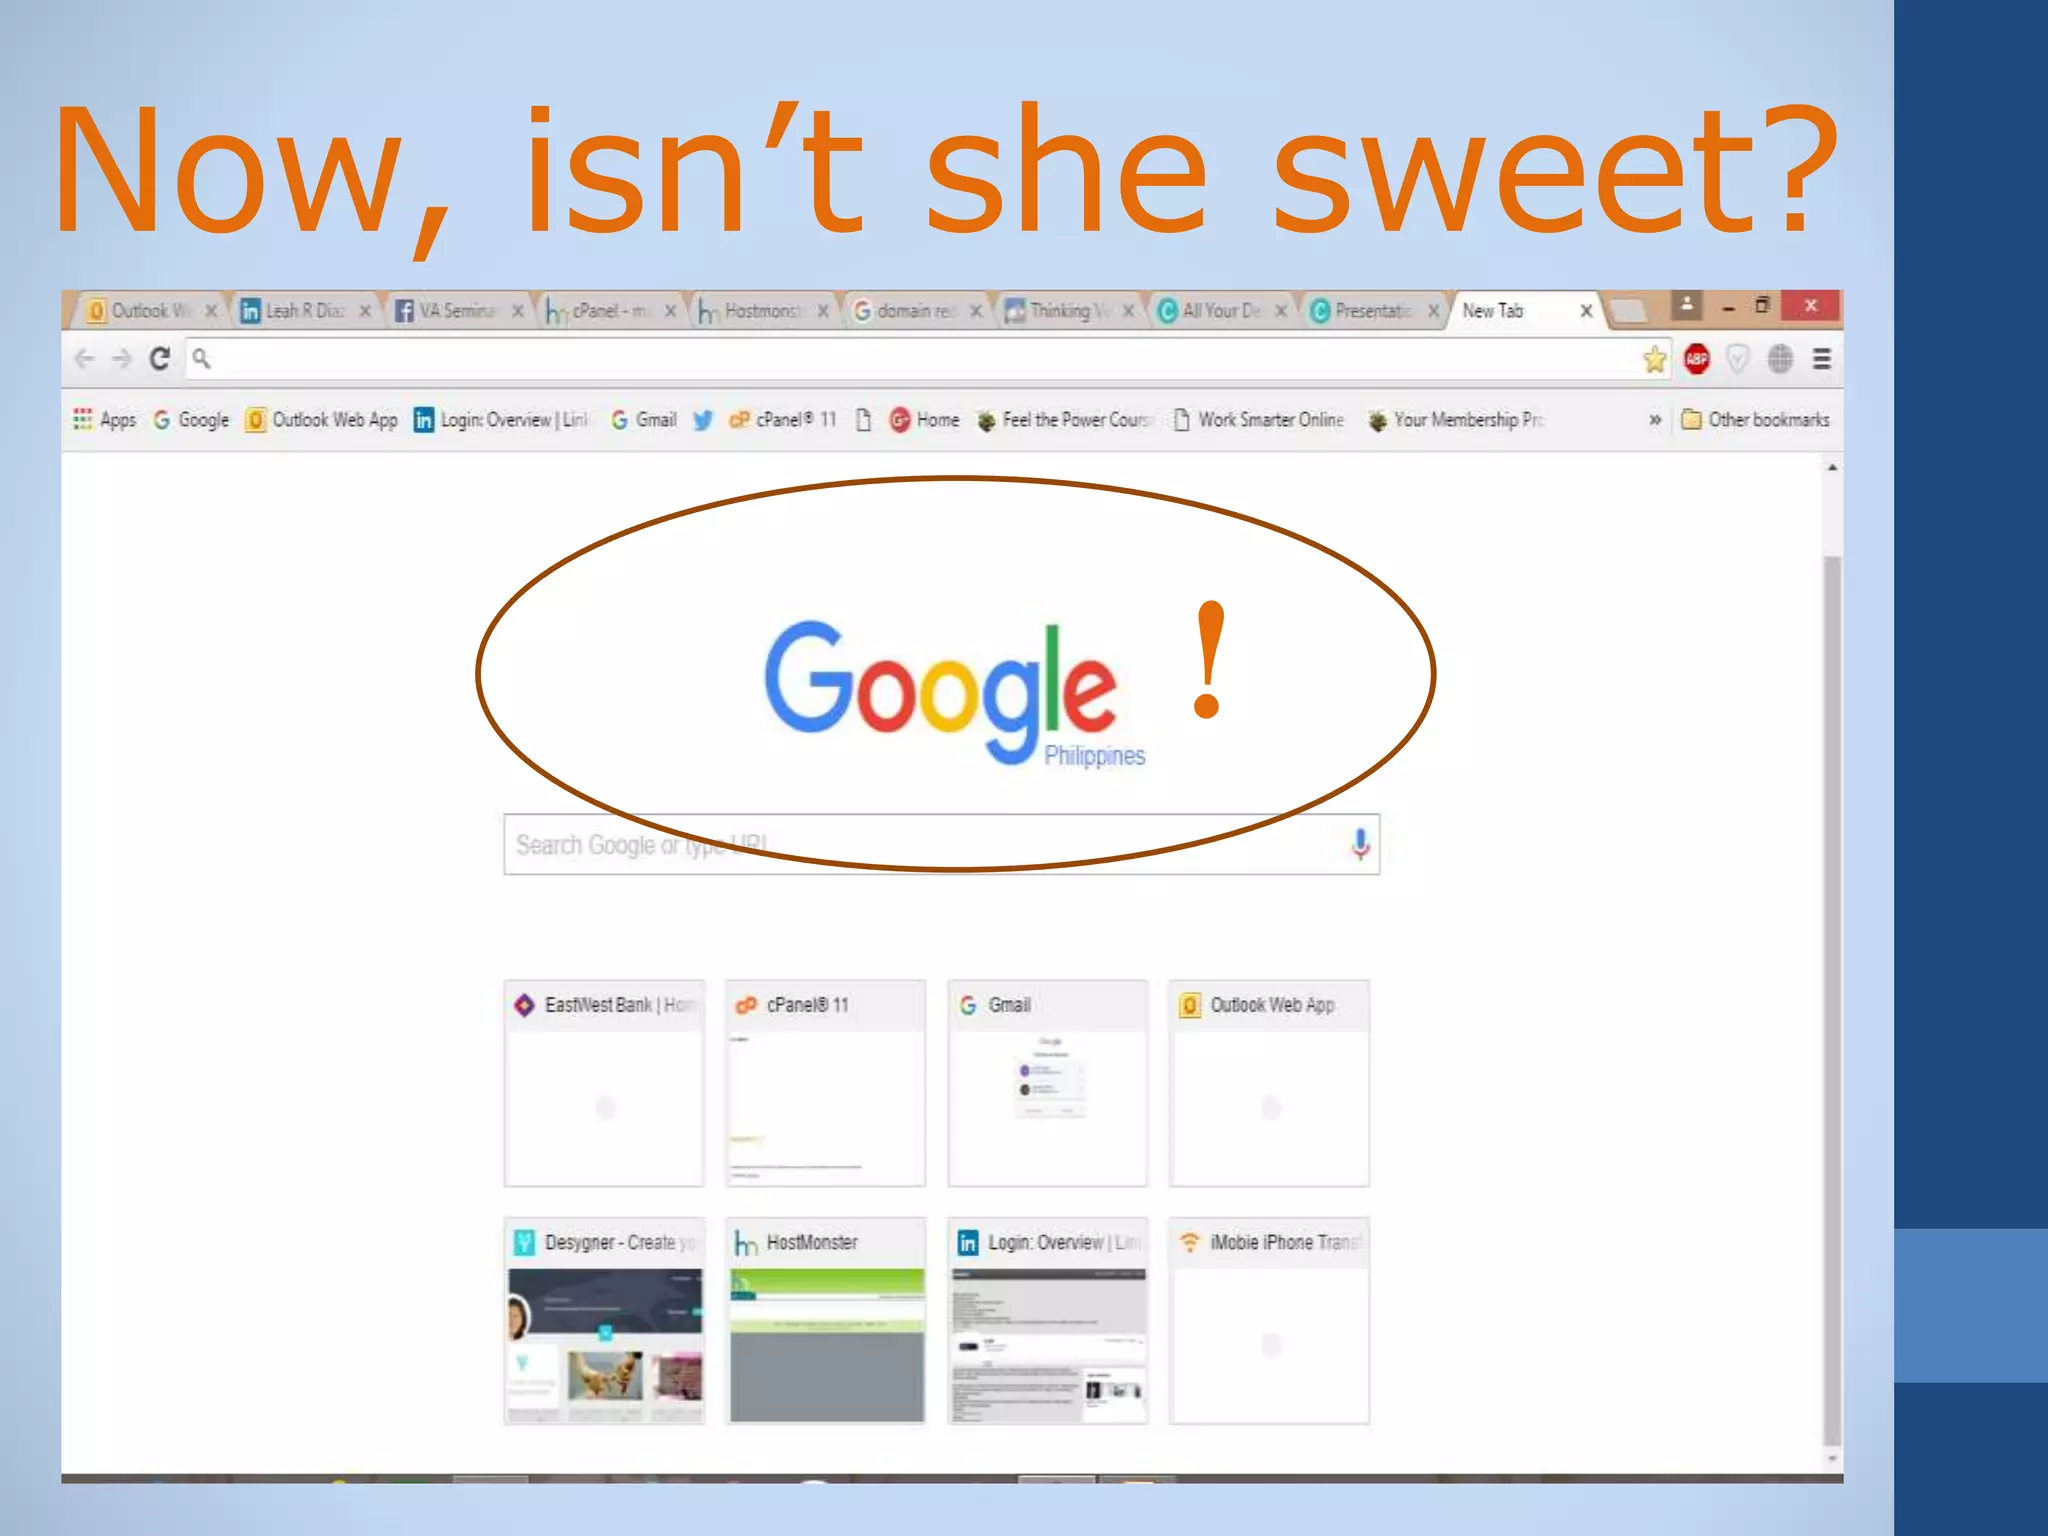Click the globe extension icon
2048x1536 pixels.
(x=1780, y=359)
